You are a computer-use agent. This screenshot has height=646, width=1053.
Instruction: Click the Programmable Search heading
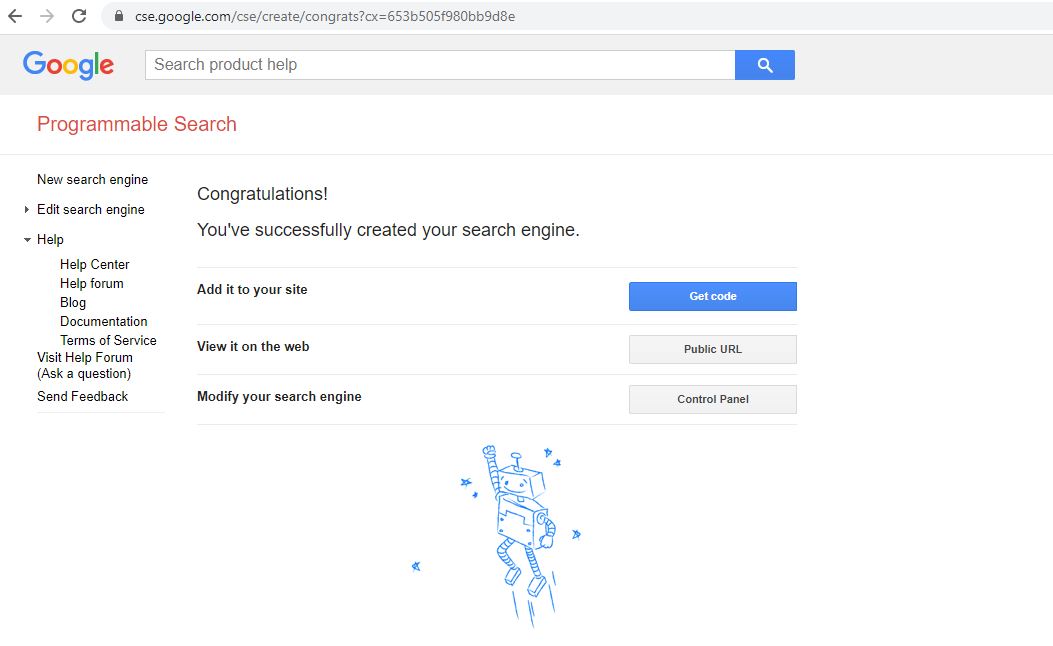pyautogui.click(x=136, y=123)
